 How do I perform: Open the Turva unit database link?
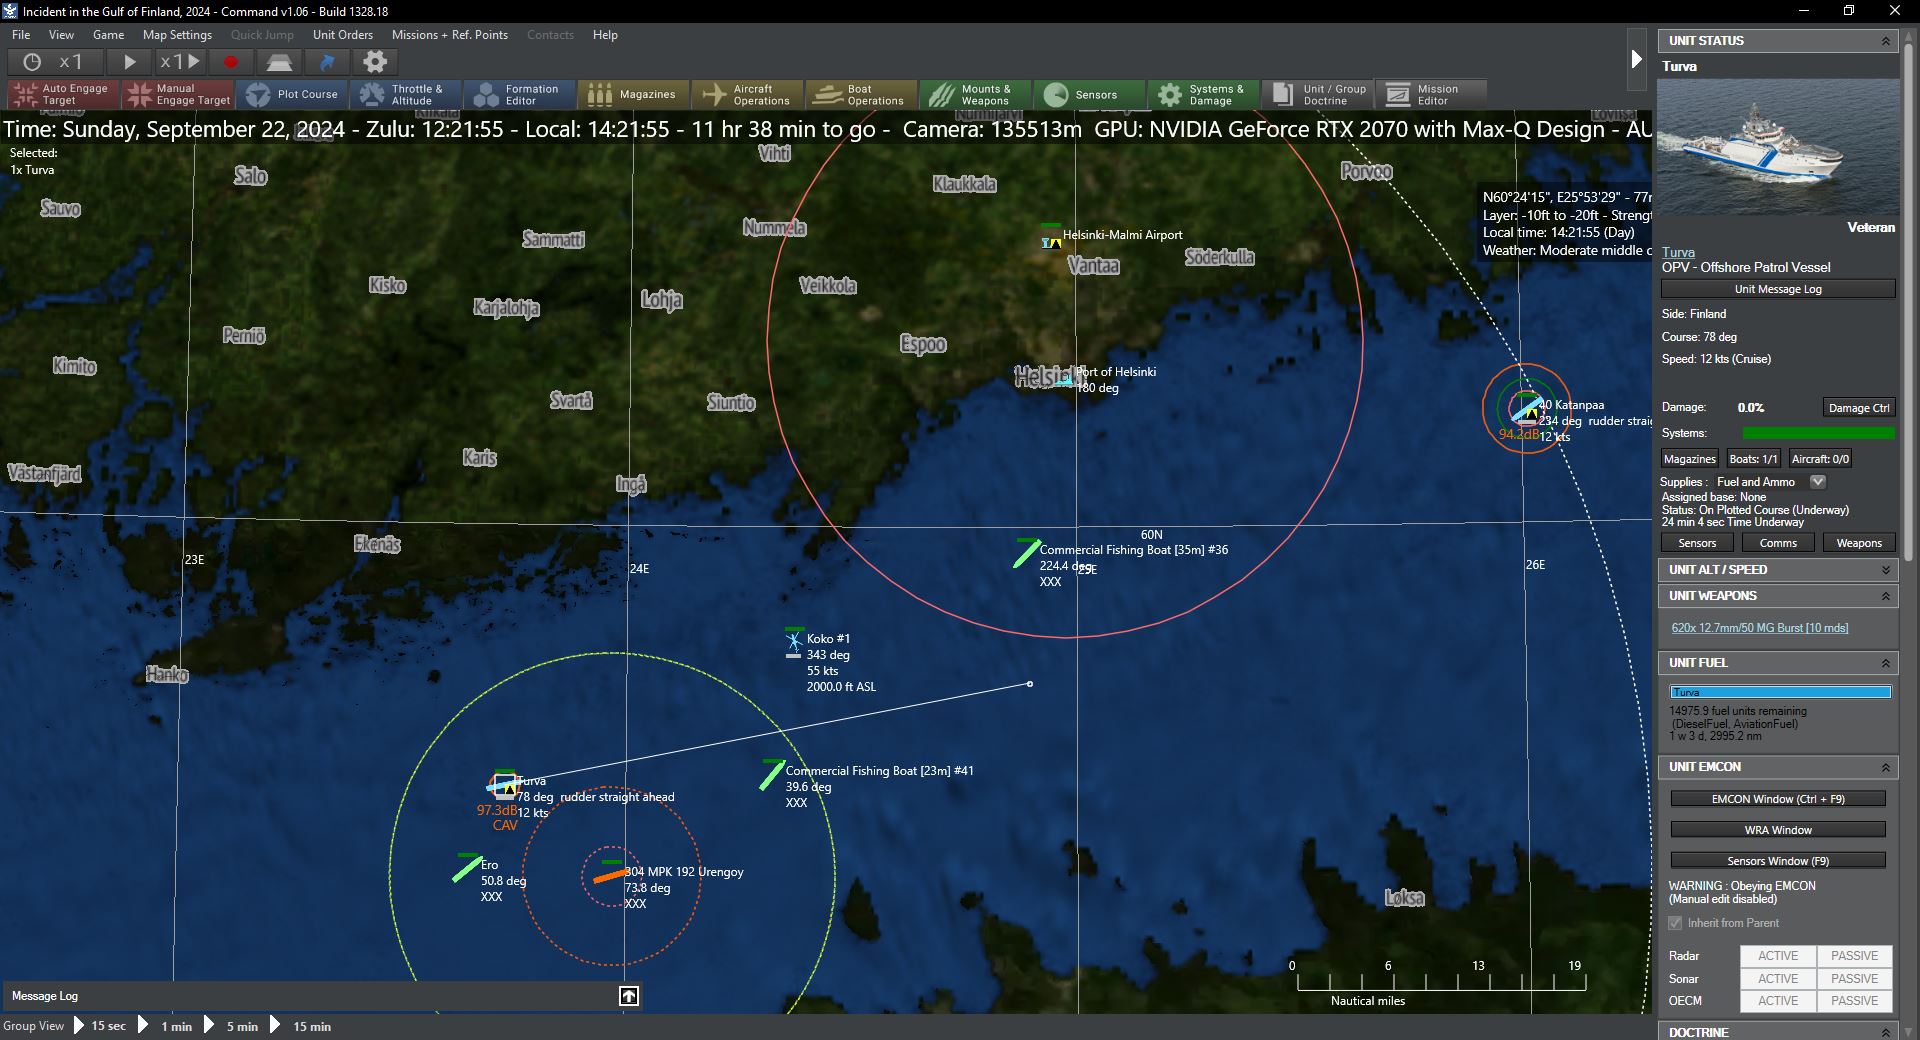click(x=1678, y=253)
